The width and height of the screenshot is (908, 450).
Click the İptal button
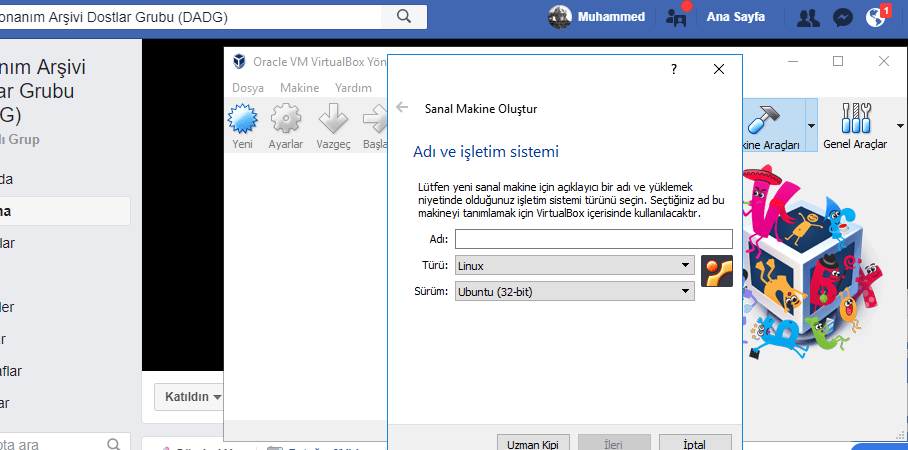pos(695,443)
